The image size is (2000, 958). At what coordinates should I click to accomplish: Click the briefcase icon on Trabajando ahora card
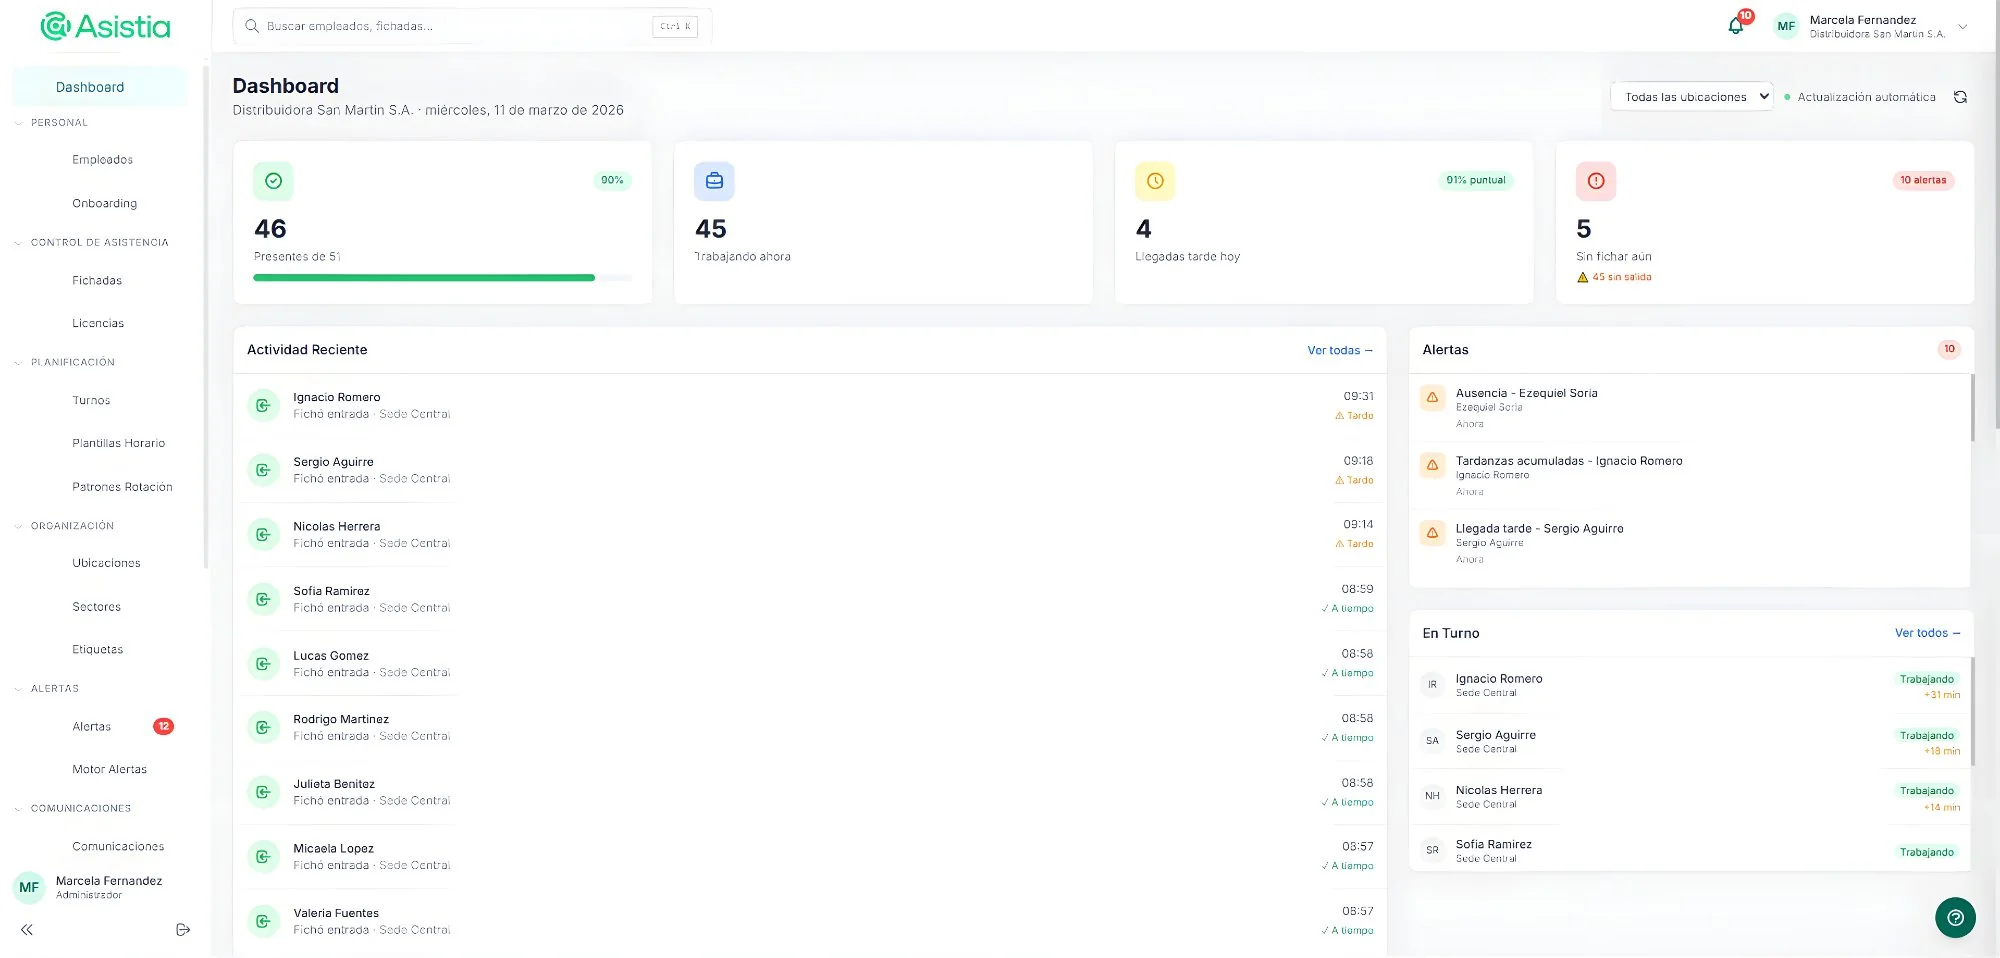point(713,181)
